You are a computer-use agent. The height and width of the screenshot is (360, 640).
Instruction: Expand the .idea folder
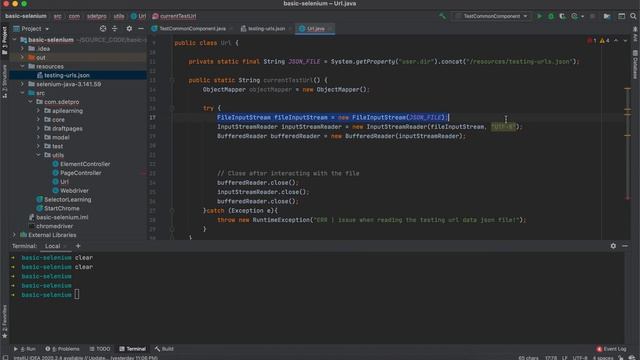22,49
